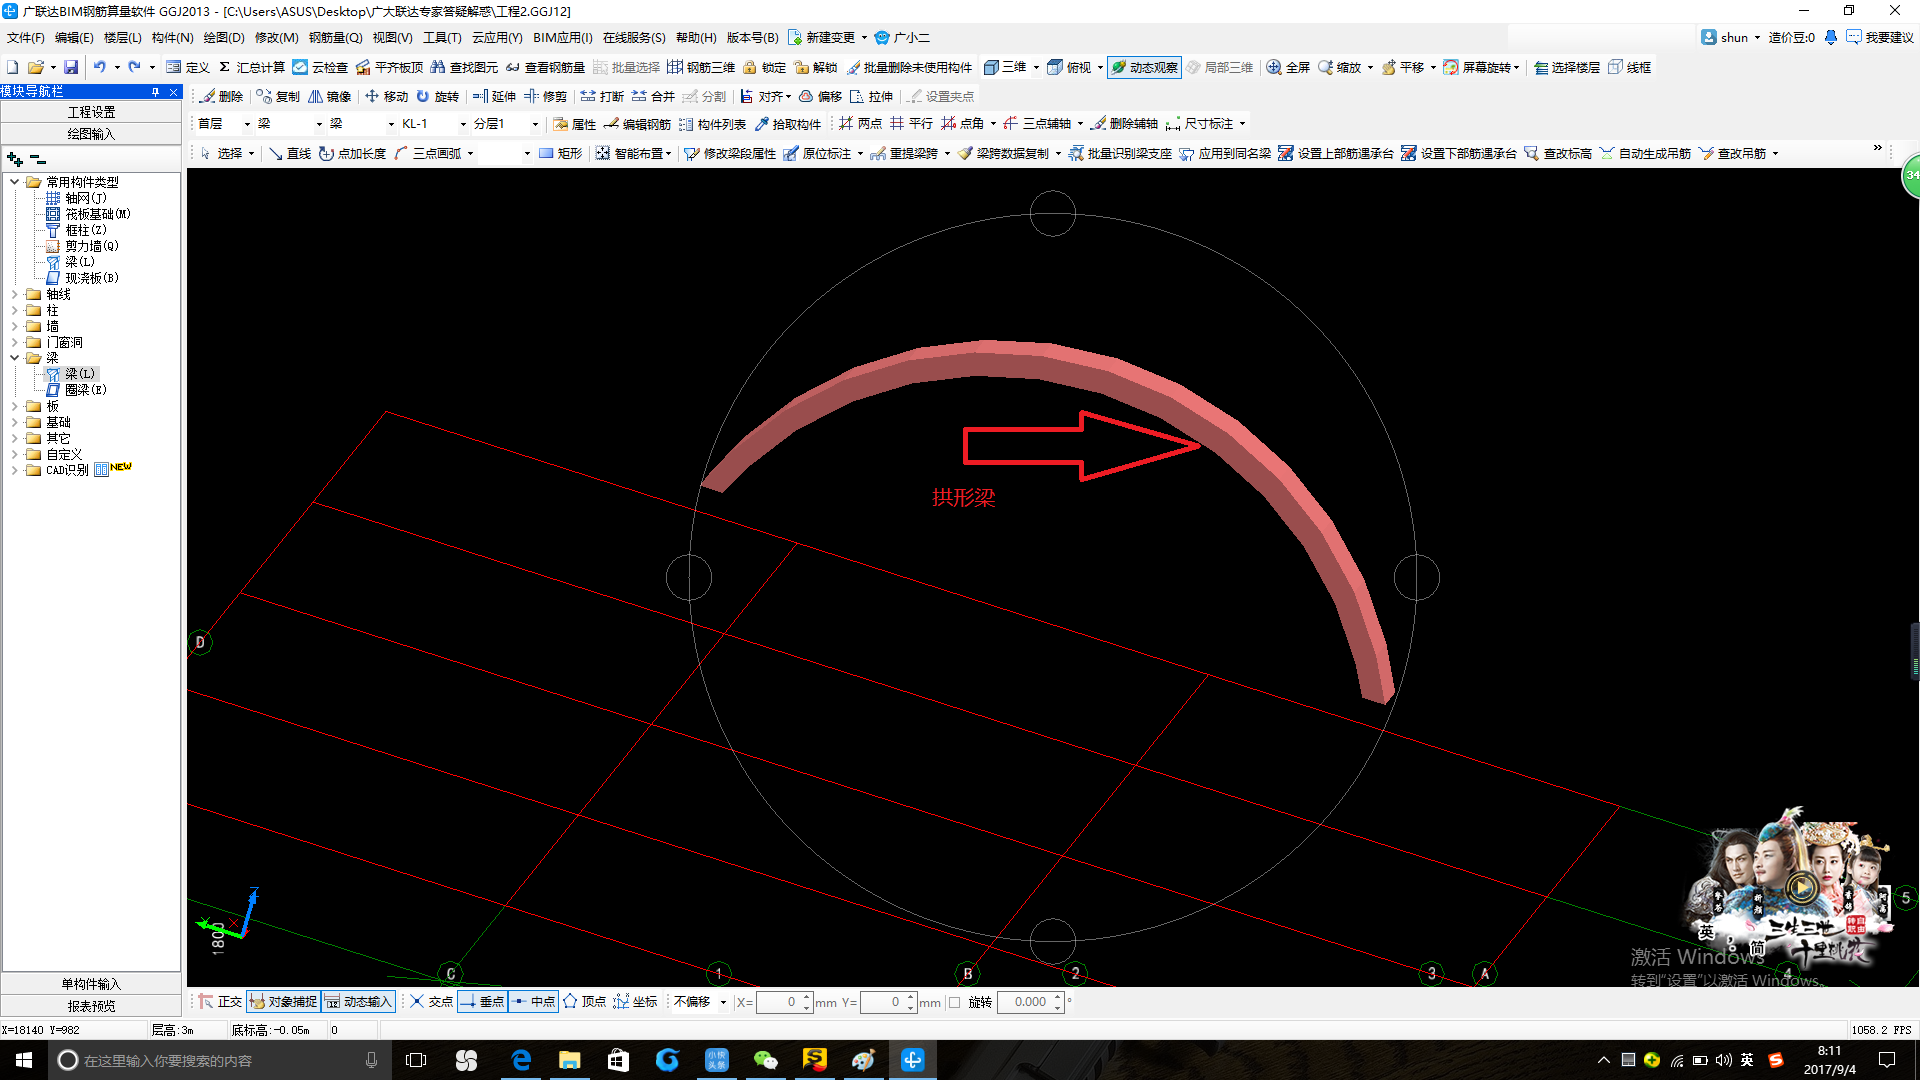1920x1080 pixels.
Task: Click the rotation angle input field
Action: coord(1030,1002)
